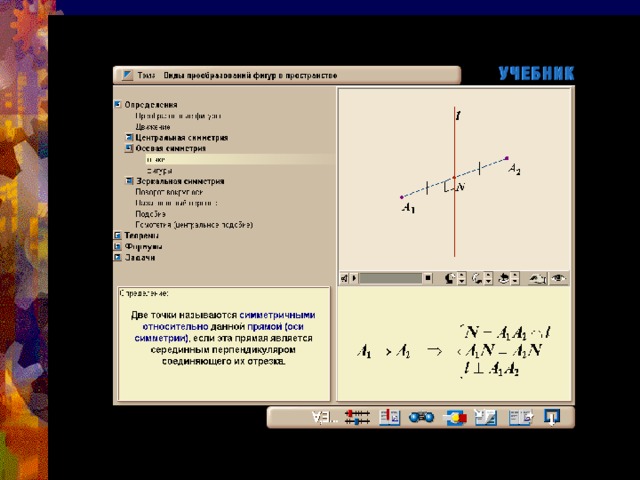
Task: Open the sliders settings icon in bottom toolbar
Action: pos(357,417)
